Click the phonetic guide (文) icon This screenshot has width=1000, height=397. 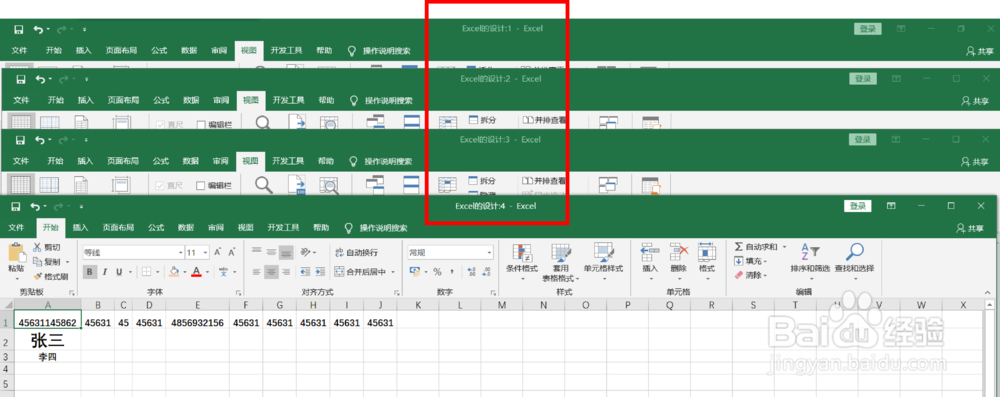[x=224, y=272]
